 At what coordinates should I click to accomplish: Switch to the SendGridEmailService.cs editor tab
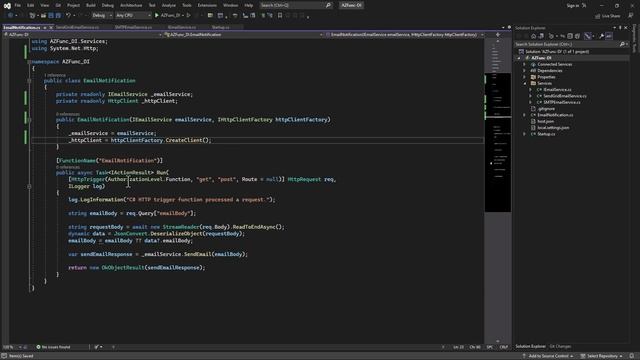click(x=77, y=27)
